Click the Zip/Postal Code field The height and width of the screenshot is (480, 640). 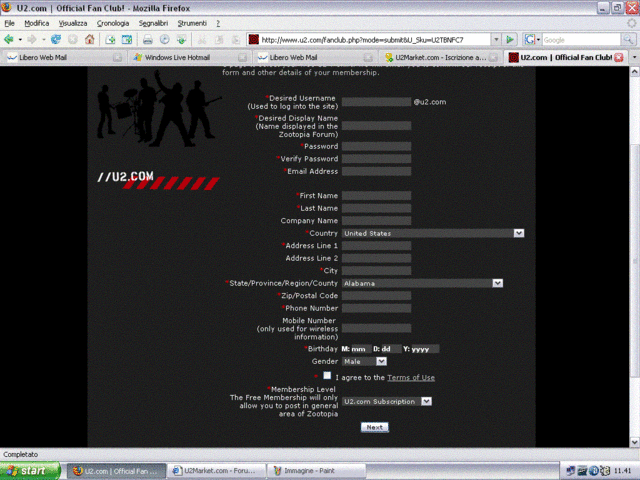[376, 296]
